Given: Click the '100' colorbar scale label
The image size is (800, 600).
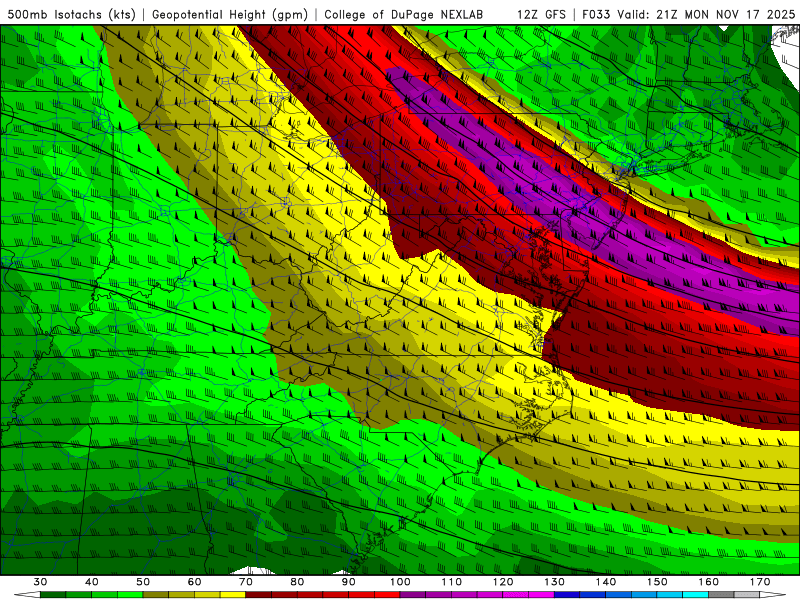Looking at the screenshot, I should click(x=400, y=582).
